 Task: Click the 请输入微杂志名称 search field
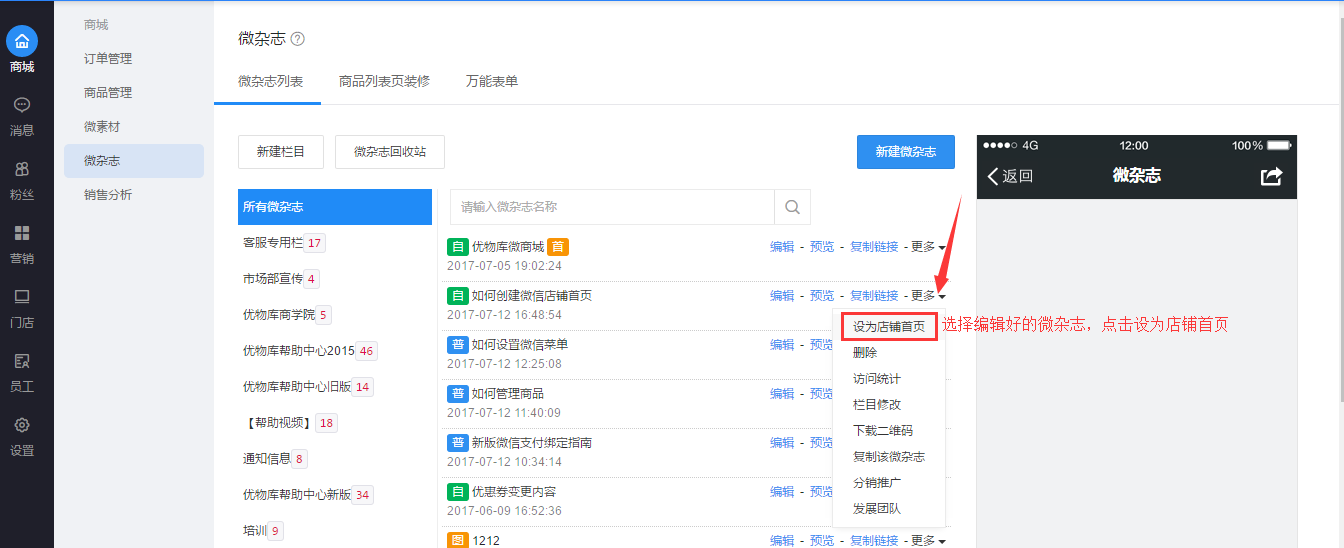point(612,207)
